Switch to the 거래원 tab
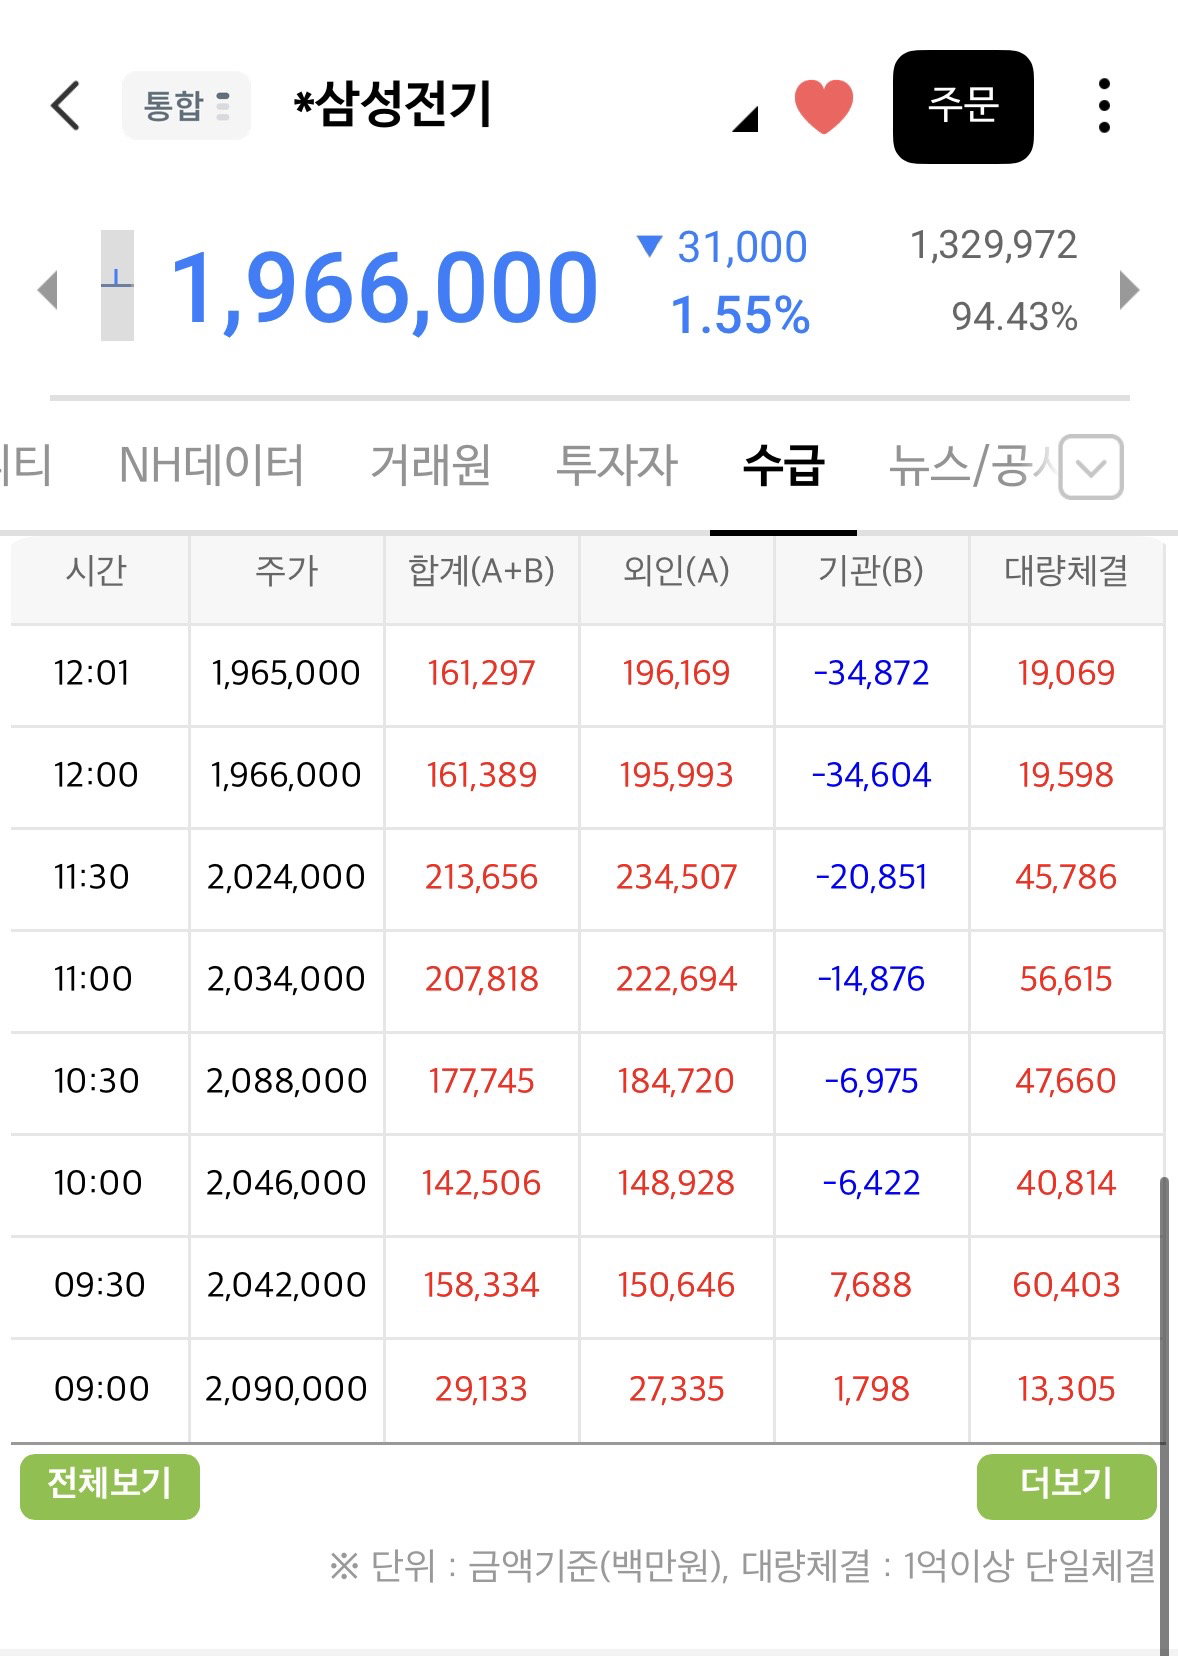The image size is (1178, 1656). [430, 466]
